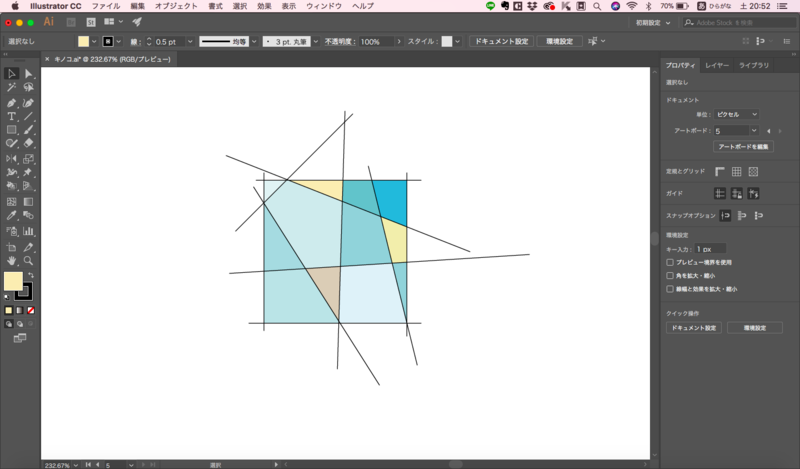Click ドキュメント設定 in the control bar
The height and width of the screenshot is (469, 800).
tap(502, 41)
